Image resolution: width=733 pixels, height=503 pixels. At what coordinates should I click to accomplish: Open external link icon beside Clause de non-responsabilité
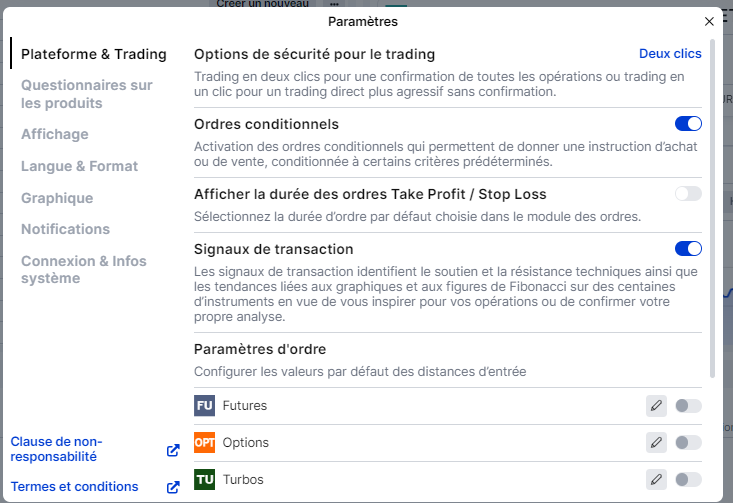[173, 450]
